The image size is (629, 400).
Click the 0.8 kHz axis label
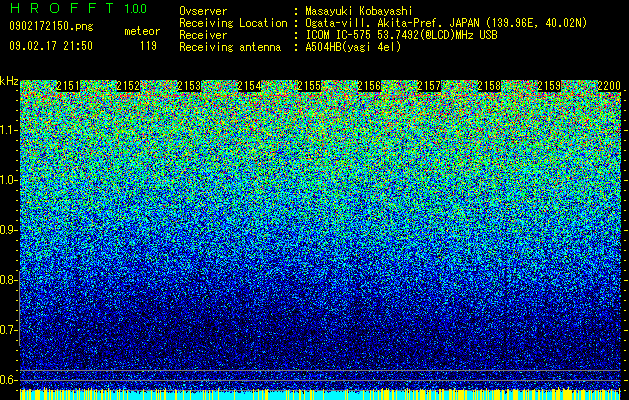coord(9,280)
